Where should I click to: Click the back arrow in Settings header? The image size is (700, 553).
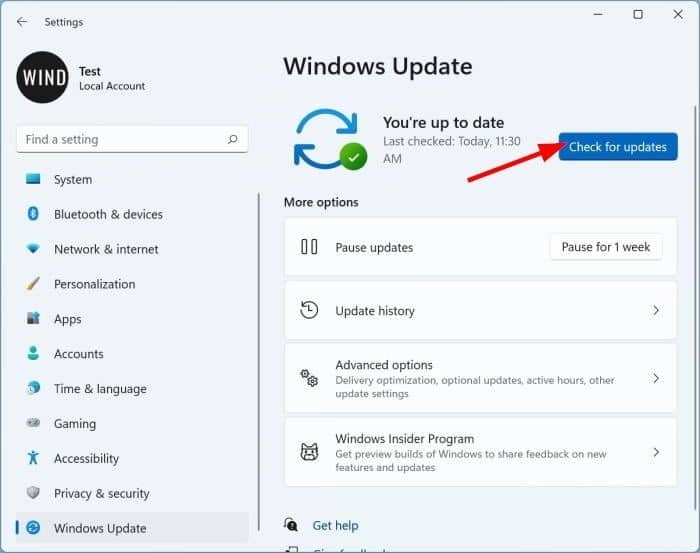point(22,21)
